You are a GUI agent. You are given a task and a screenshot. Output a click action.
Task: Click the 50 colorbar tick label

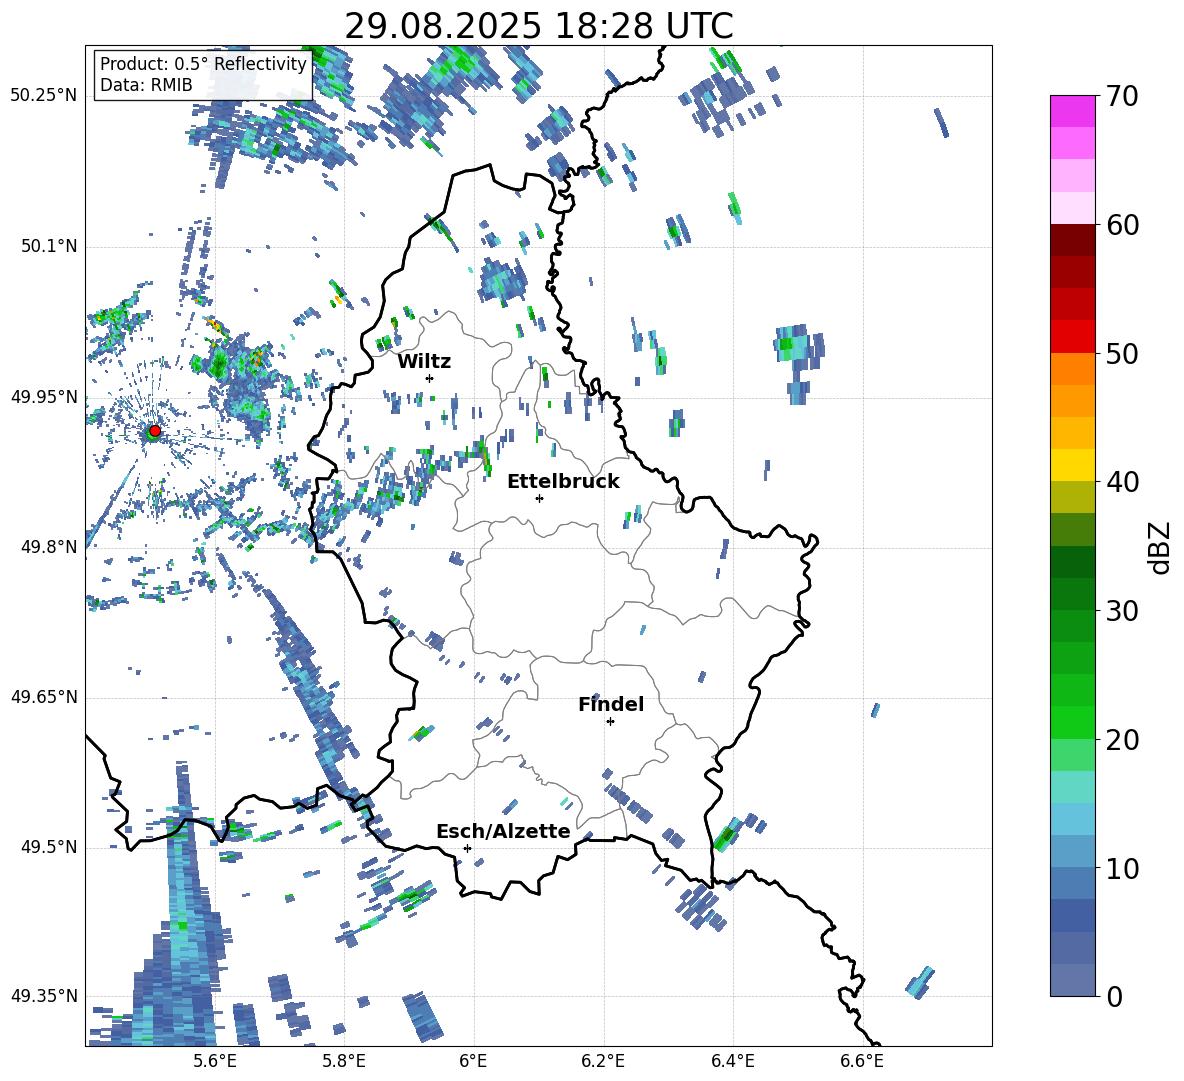[1122, 354]
